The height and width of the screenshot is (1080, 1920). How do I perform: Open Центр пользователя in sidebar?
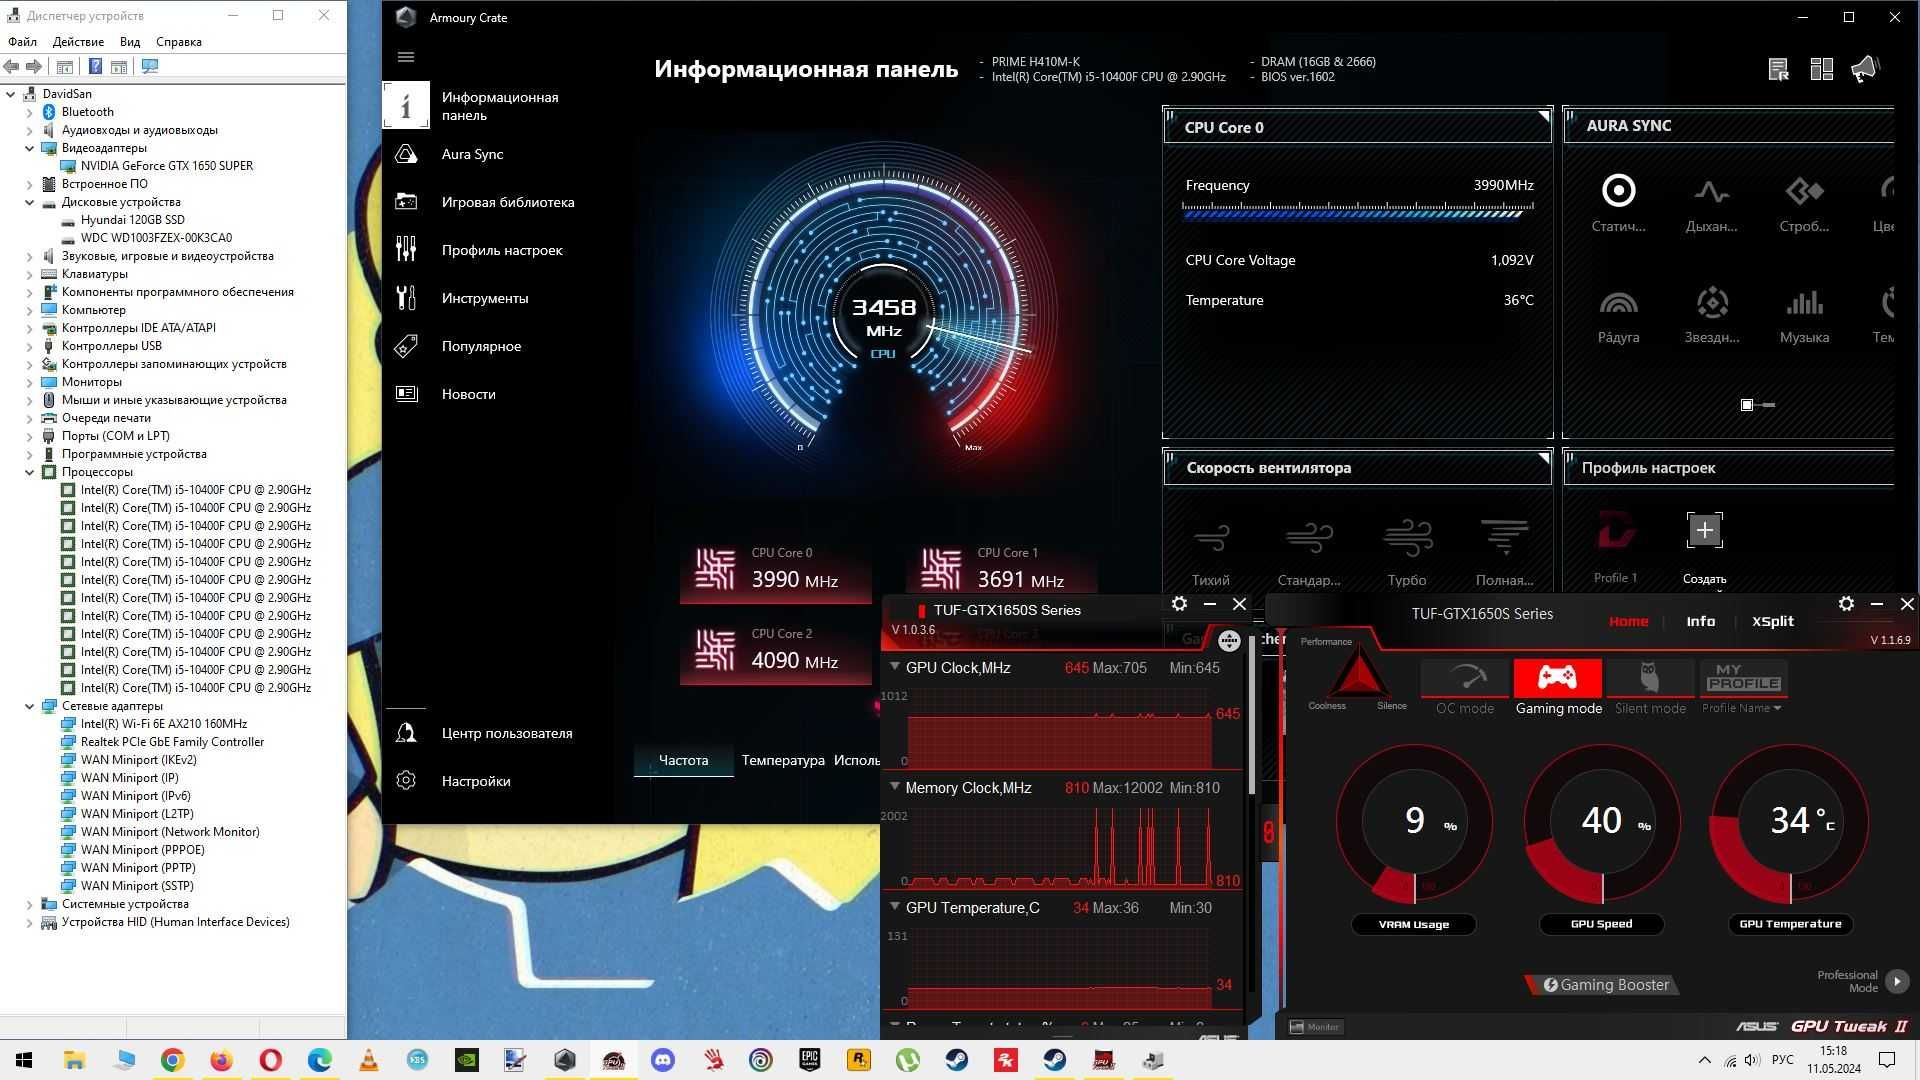[506, 733]
